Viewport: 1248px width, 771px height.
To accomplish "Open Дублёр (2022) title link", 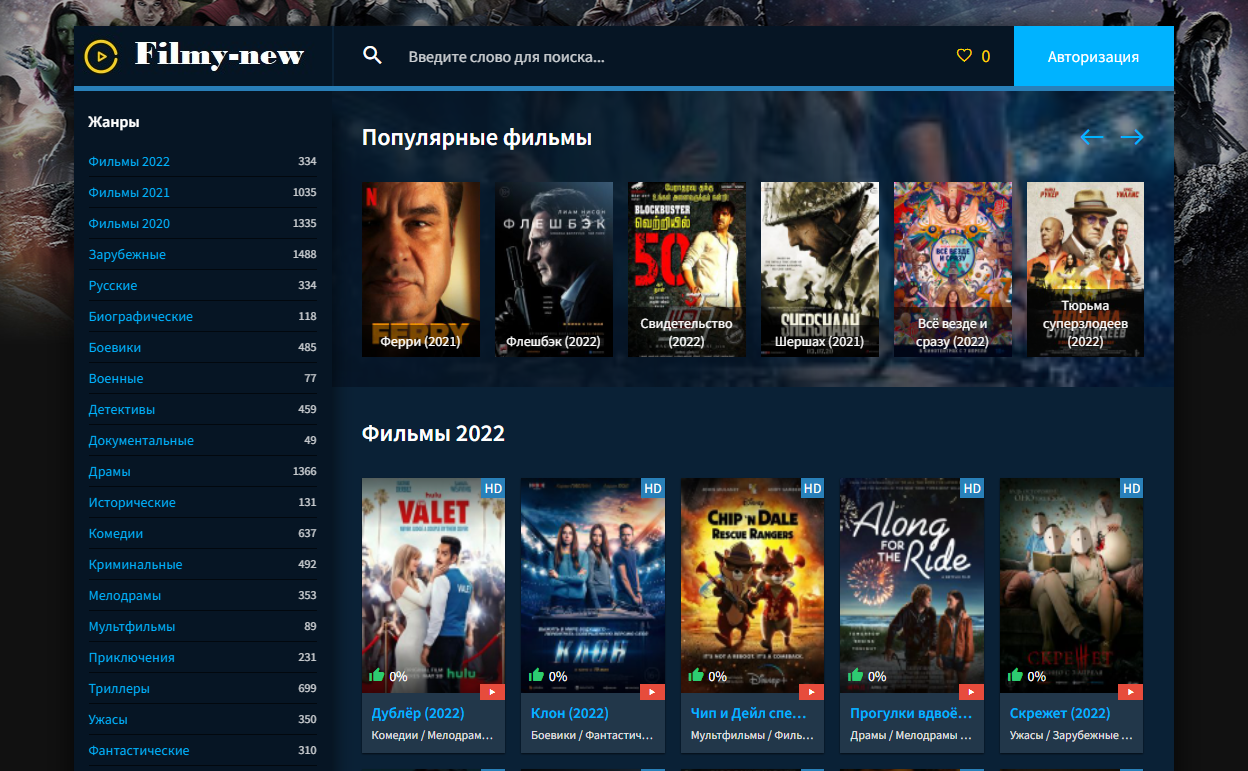I will coord(418,713).
